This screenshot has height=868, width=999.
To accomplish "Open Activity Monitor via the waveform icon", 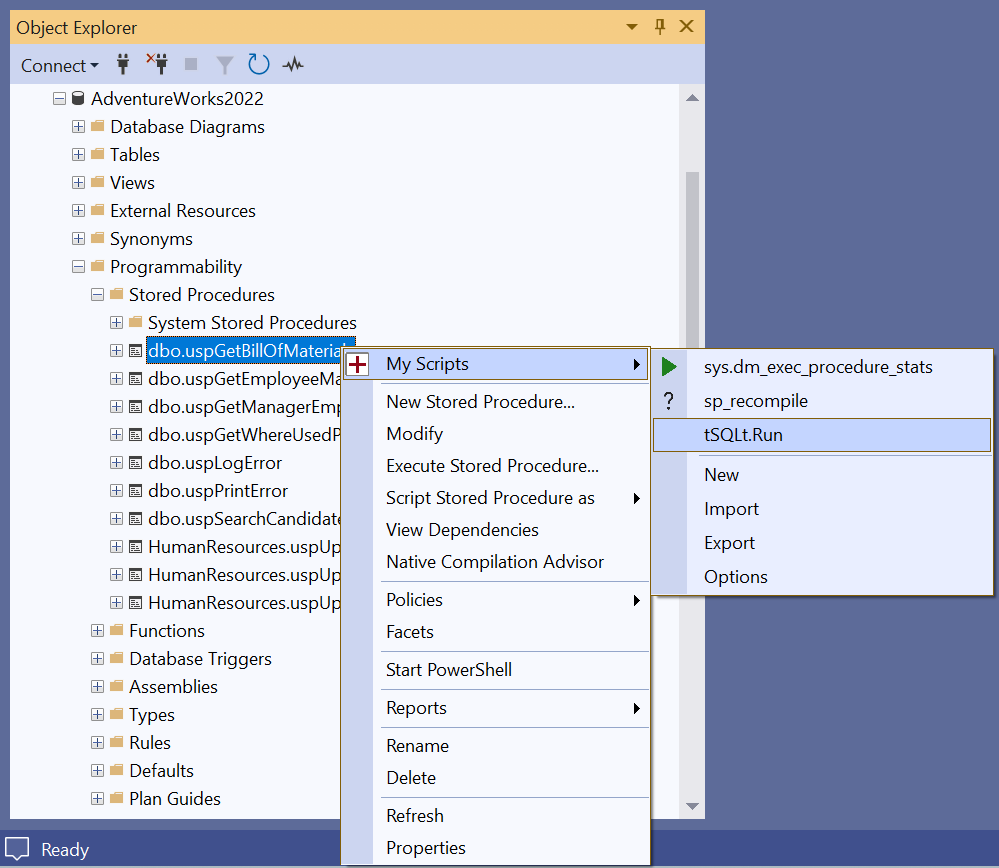I will click(x=292, y=64).
